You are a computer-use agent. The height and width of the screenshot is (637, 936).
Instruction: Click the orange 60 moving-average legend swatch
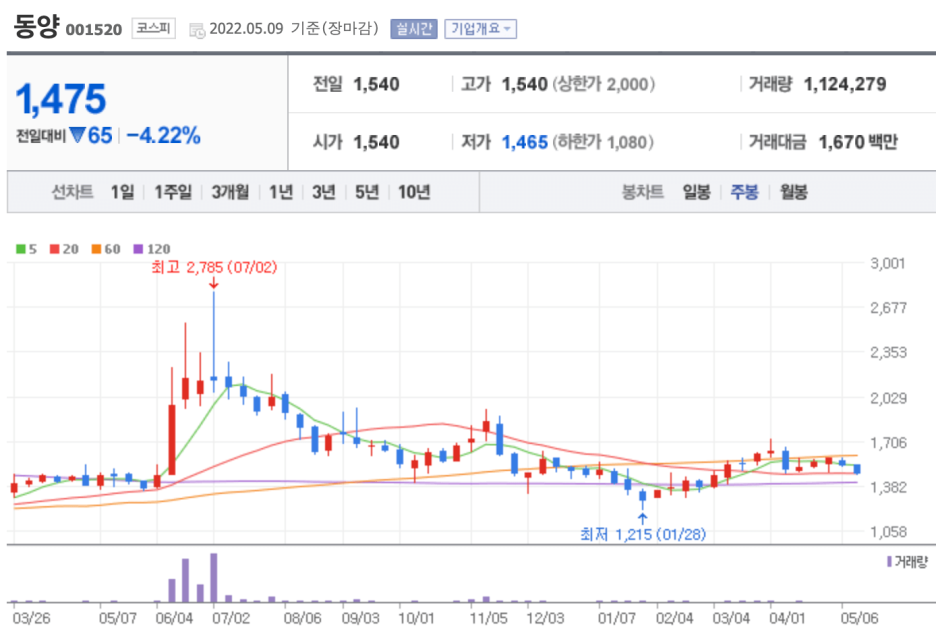tap(96, 249)
